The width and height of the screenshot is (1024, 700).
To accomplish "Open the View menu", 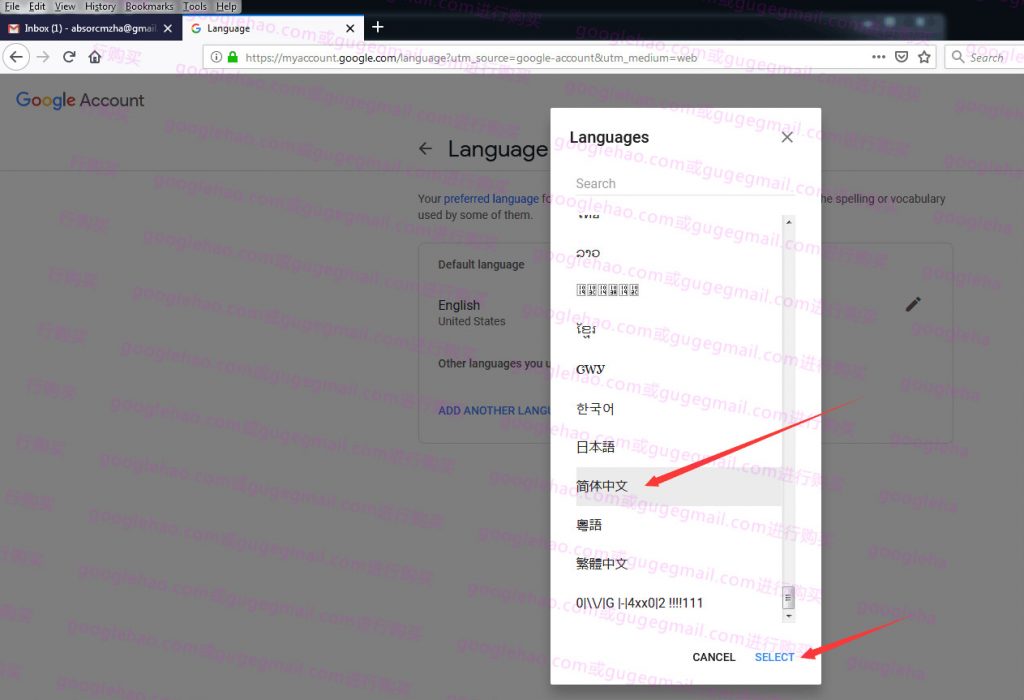I will (65, 7).
